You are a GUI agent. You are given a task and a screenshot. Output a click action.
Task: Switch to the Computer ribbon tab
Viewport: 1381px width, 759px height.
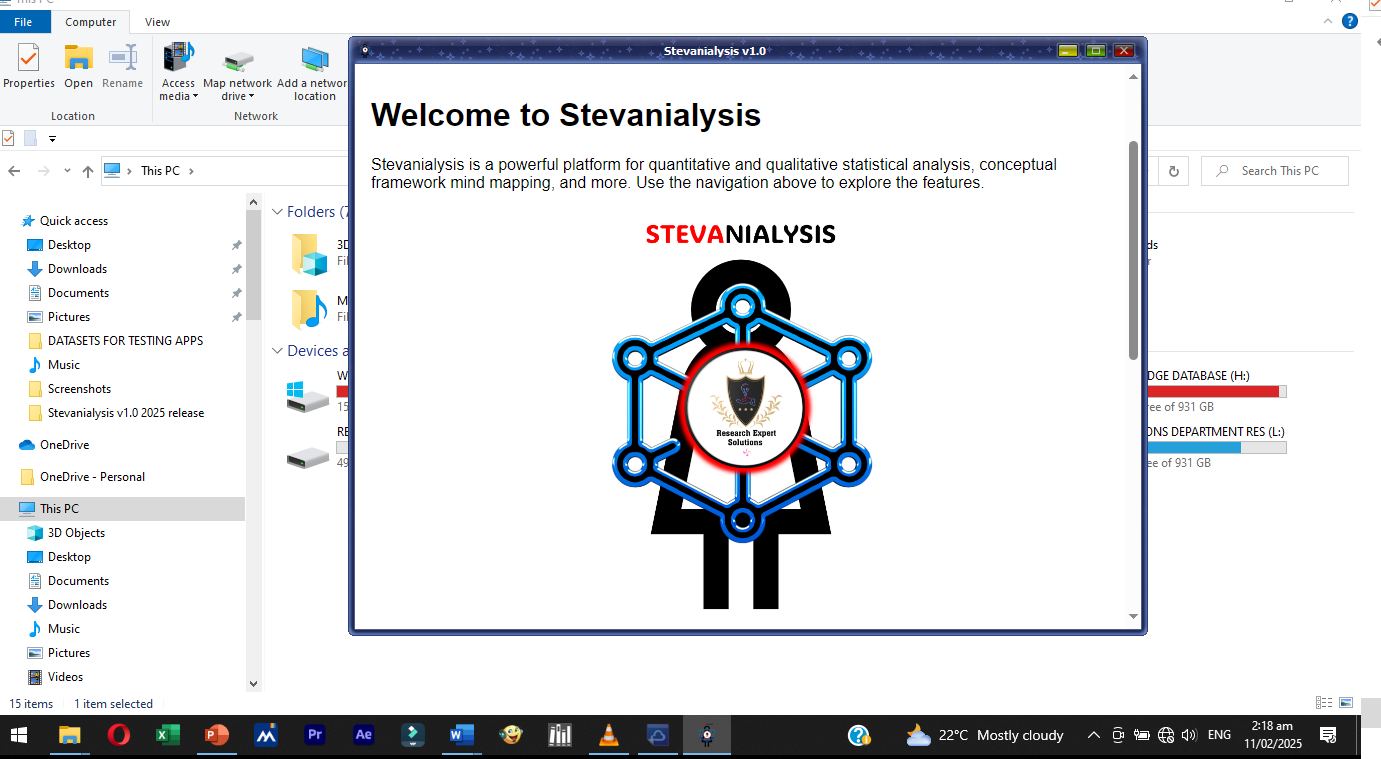click(x=91, y=21)
